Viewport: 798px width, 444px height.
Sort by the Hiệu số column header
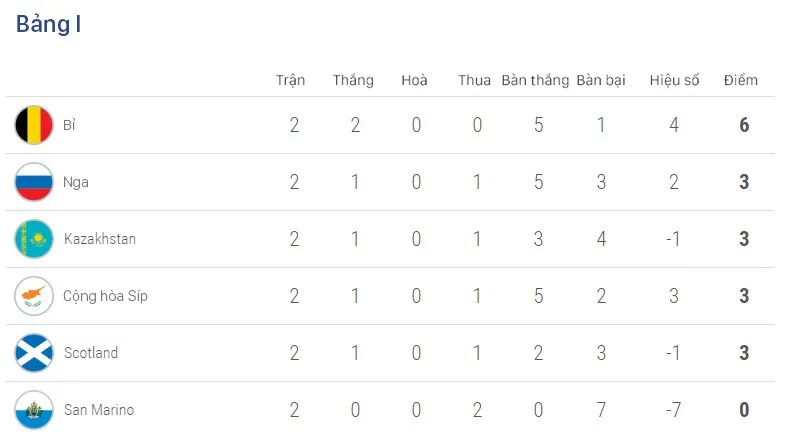pos(674,80)
